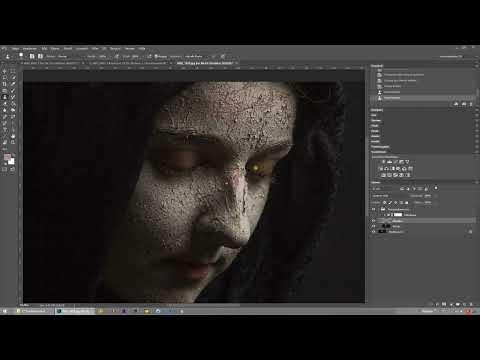Delete current state in History panel

(471, 104)
